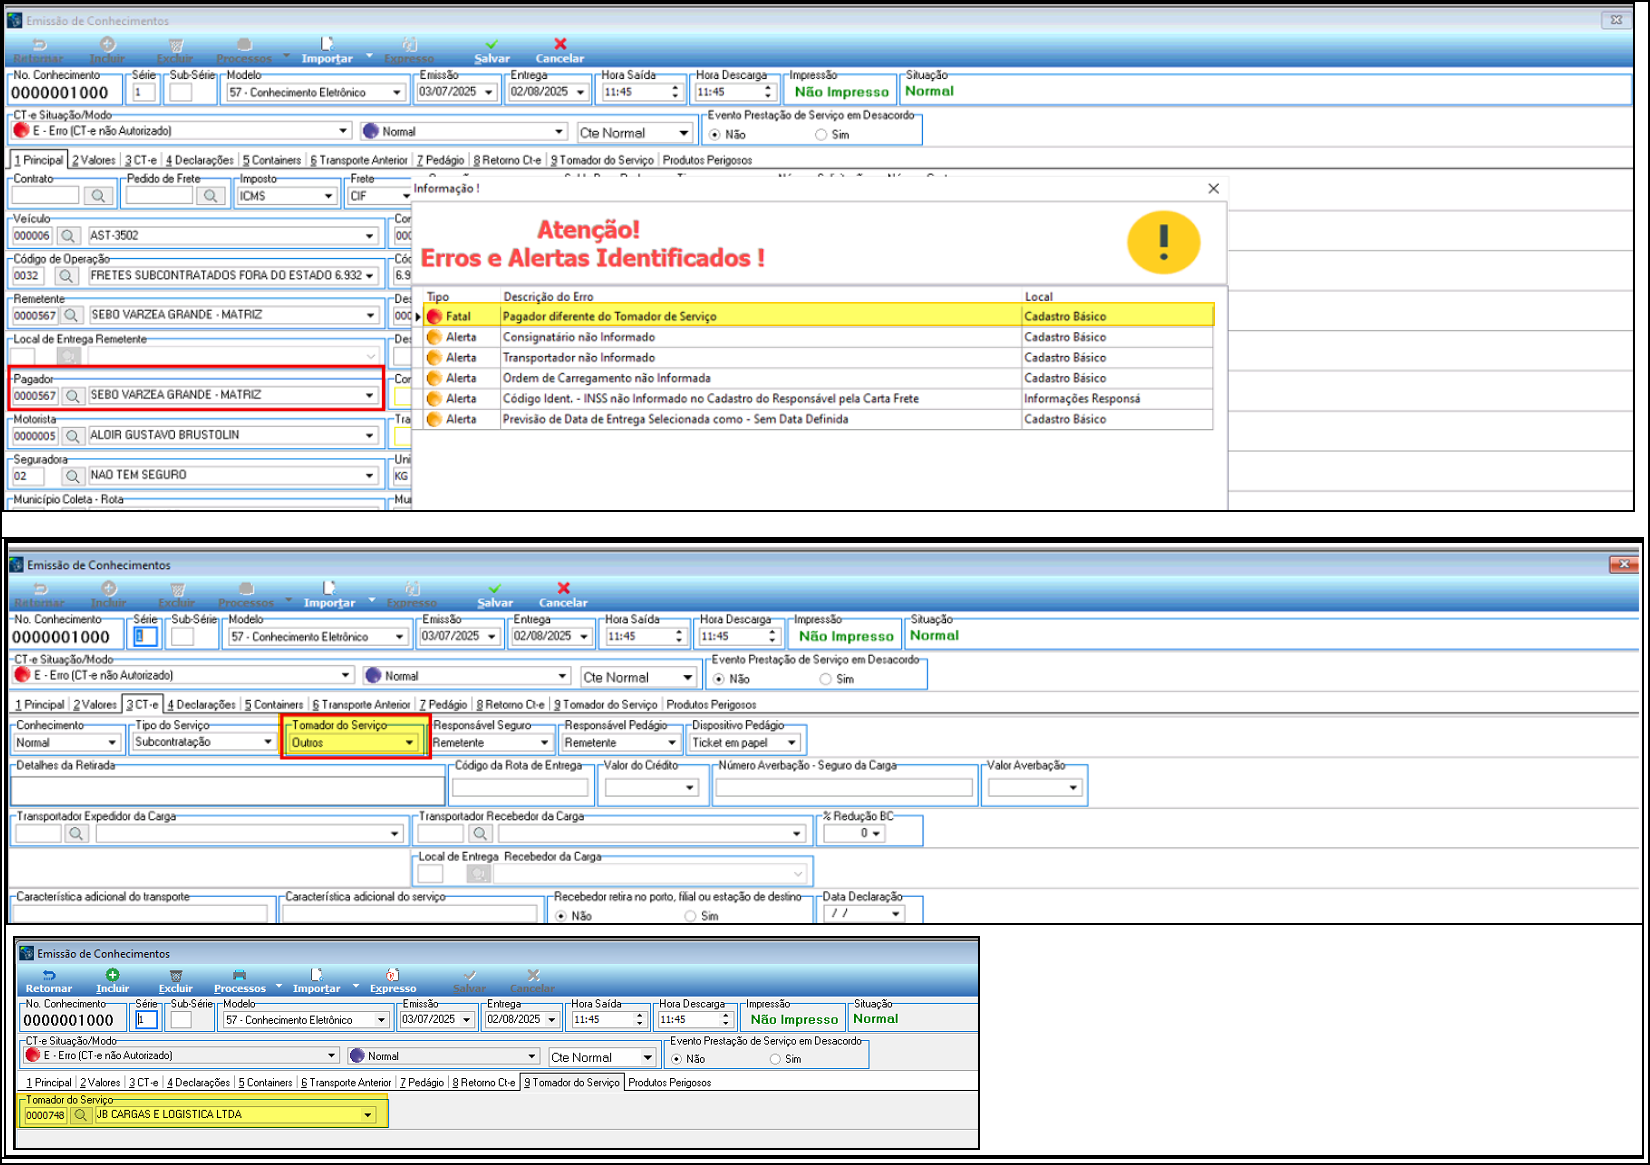Select Evento Desacordo Sim radio in bottom window
1650x1165 pixels.
pyautogui.click(x=775, y=1059)
